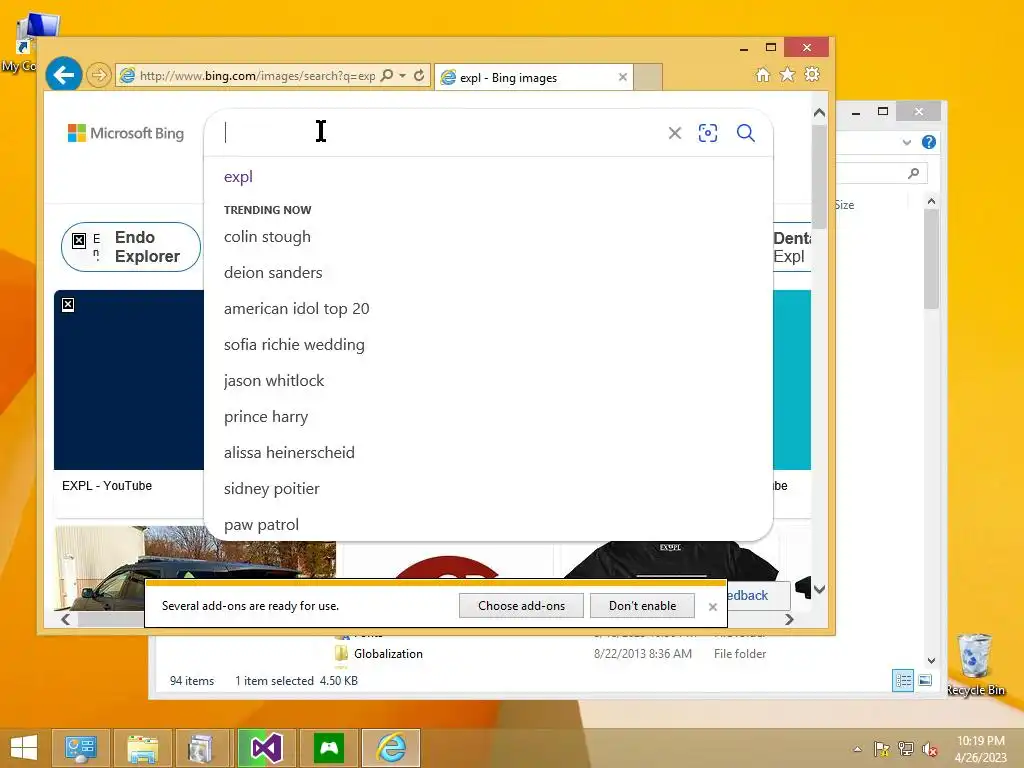This screenshot has width=1024, height=768.
Task: Open the 'EXPL - YouTube' image result
Action: click(x=129, y=380)
